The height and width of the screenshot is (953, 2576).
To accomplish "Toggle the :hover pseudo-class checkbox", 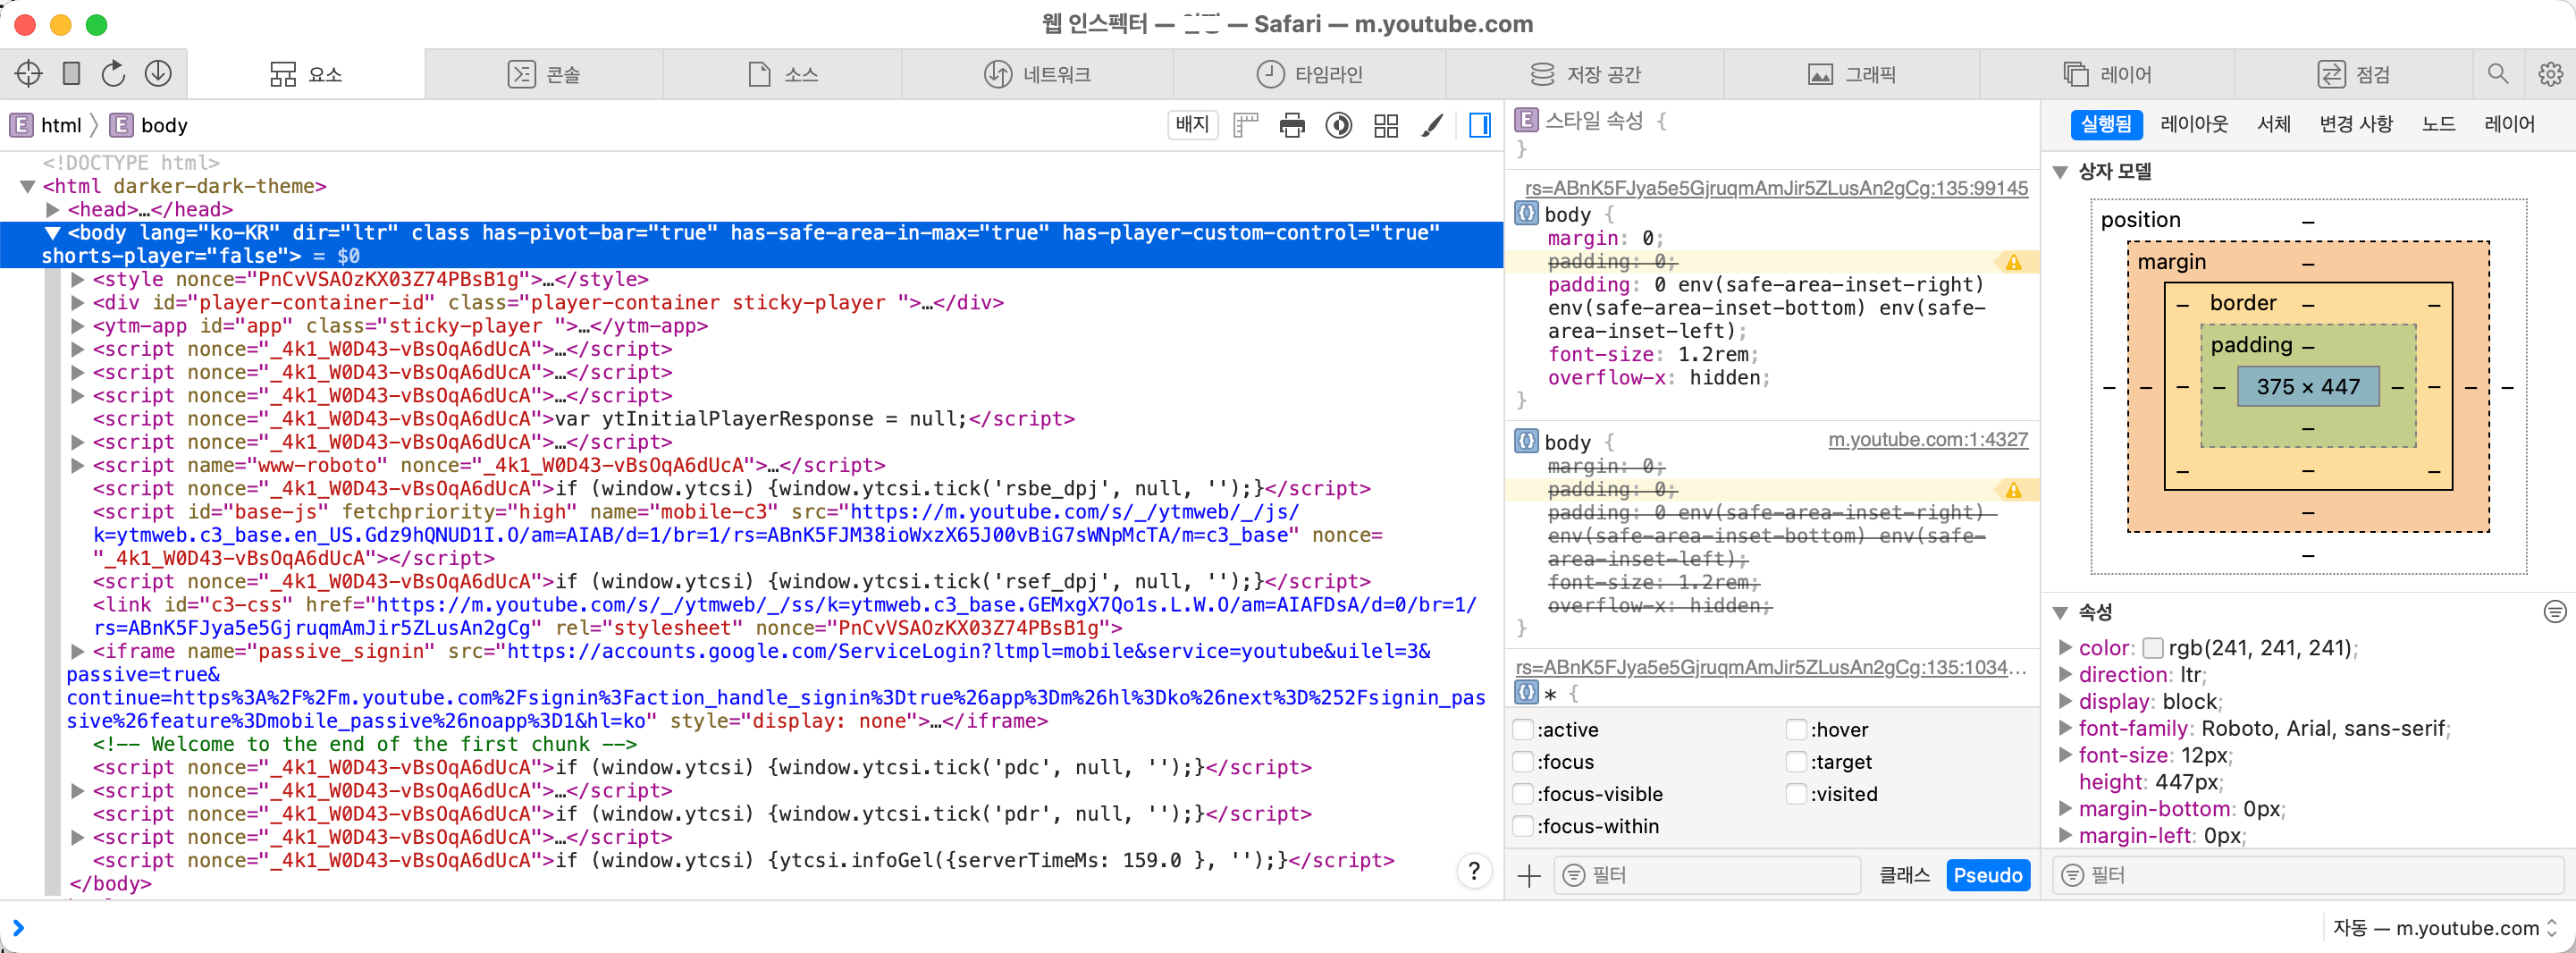I will click(x=1797, y=730).
